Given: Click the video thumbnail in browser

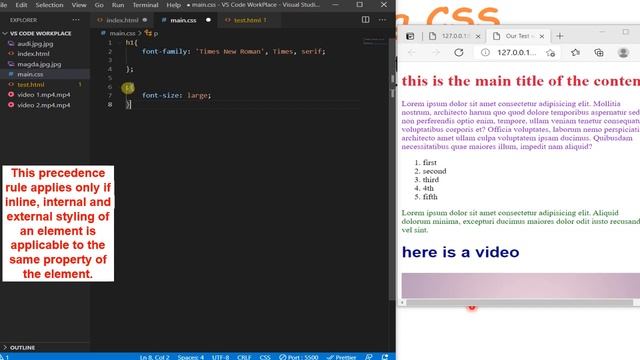Looking at the screenshot, I should (x=521, y=285).
